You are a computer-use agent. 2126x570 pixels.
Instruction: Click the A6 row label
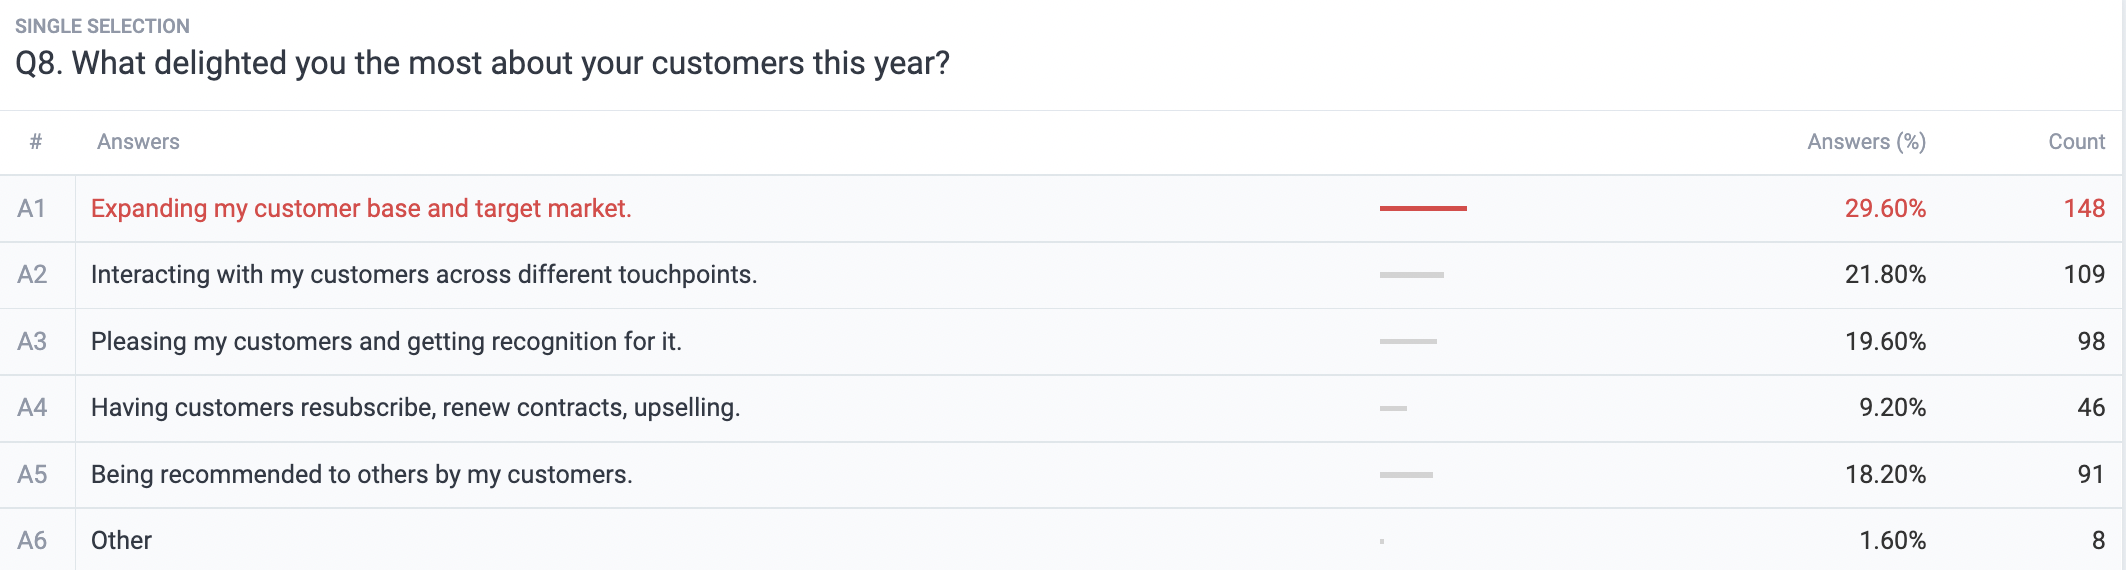32,540
